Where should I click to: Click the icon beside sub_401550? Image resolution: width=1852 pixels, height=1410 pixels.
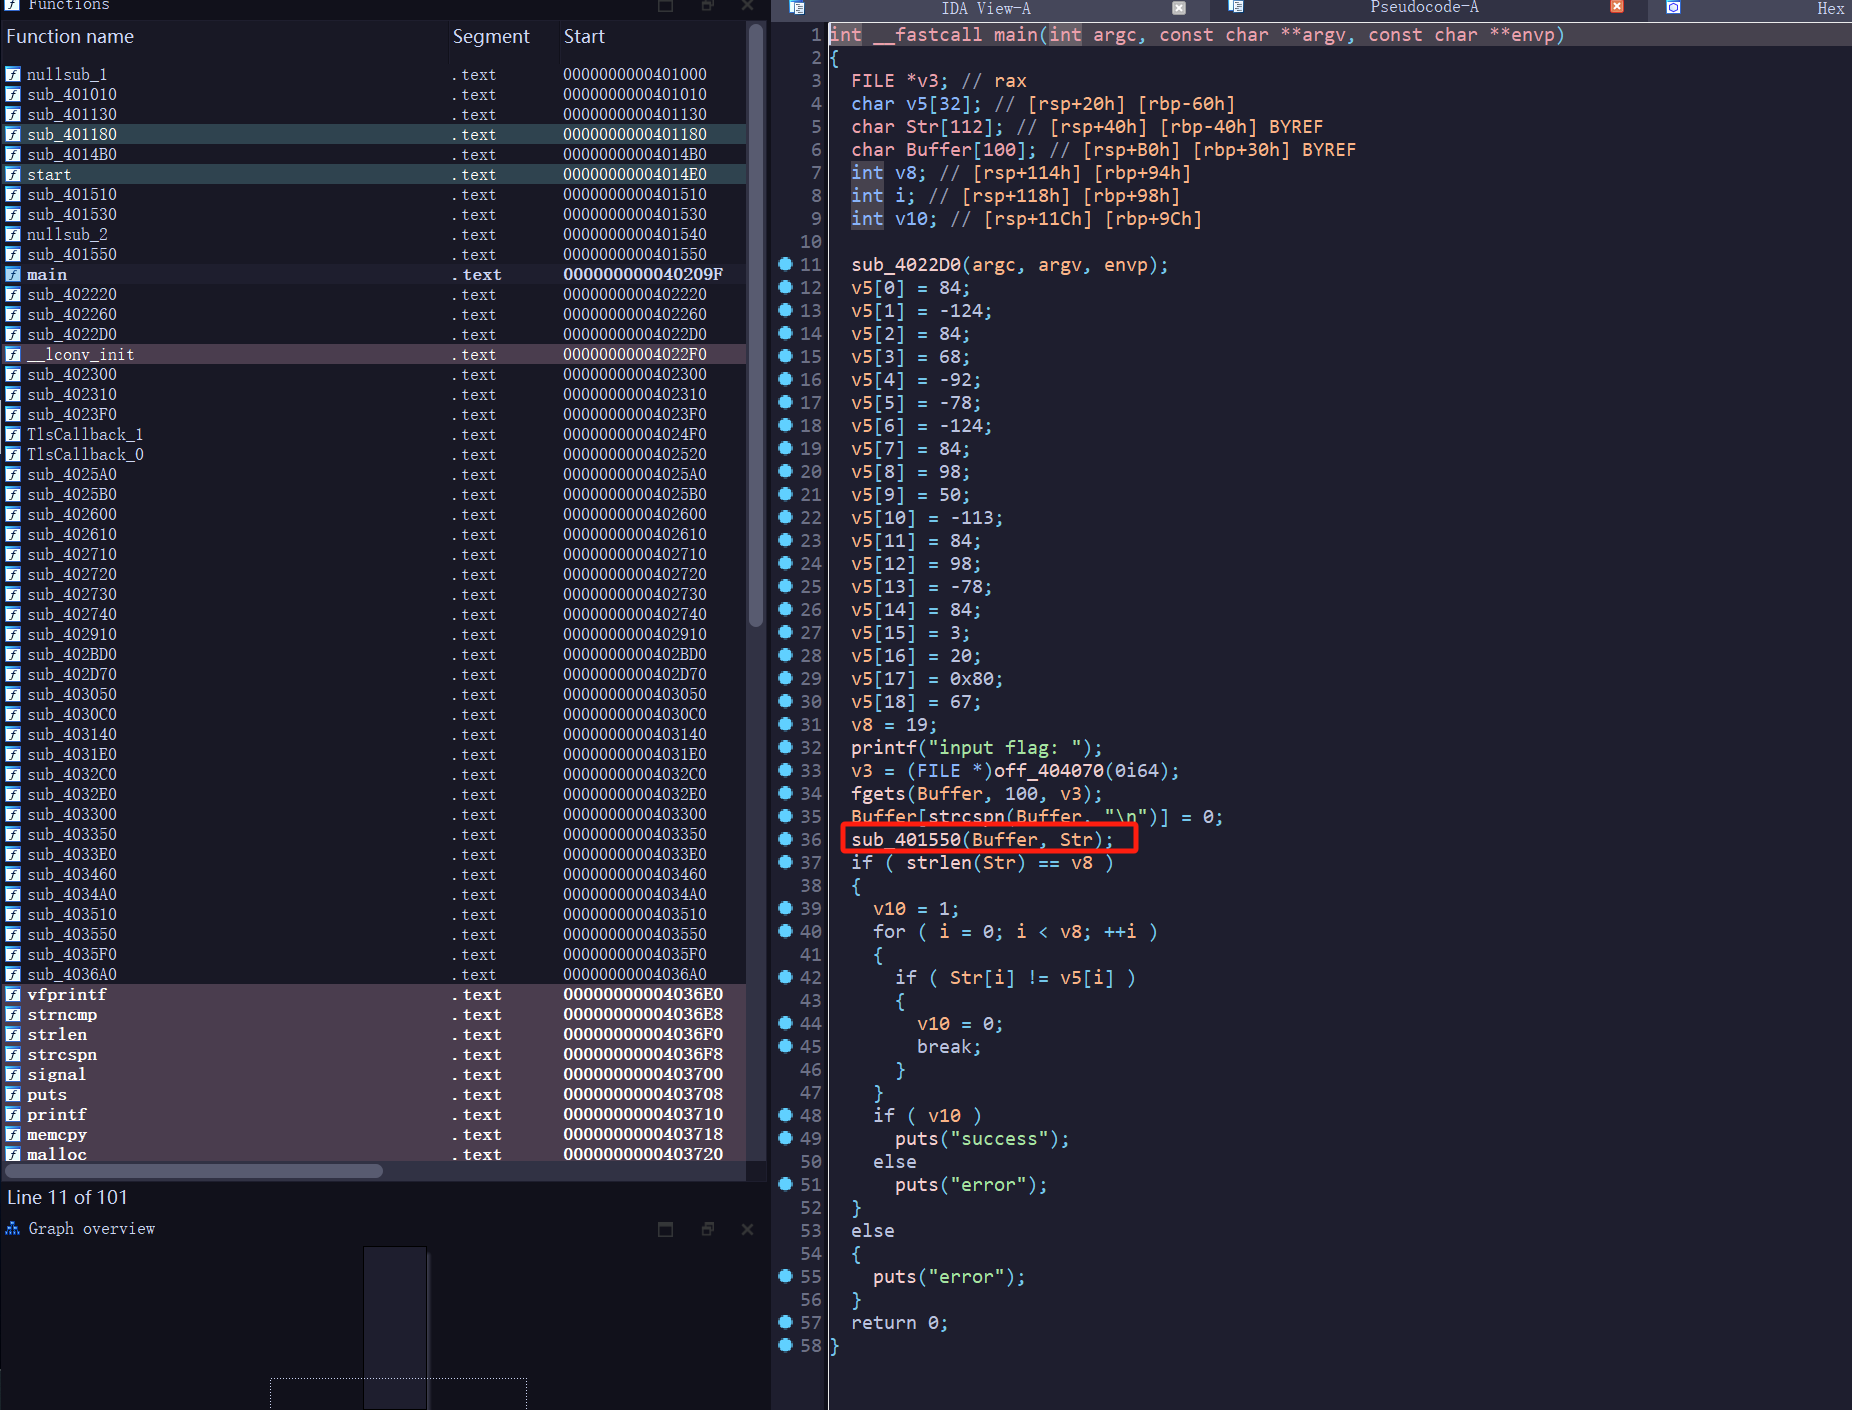click(13, 254)
